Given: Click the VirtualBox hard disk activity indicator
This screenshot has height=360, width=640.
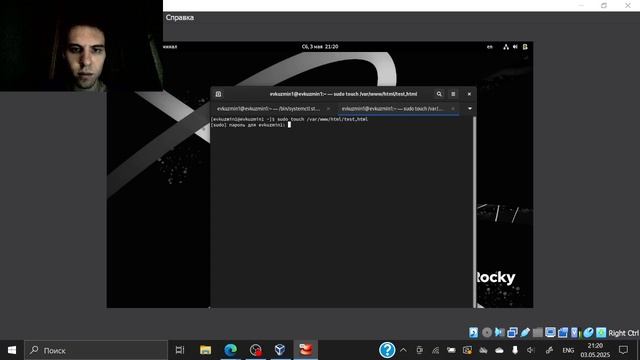Looking at the screenshot, I should pos(473,333).
